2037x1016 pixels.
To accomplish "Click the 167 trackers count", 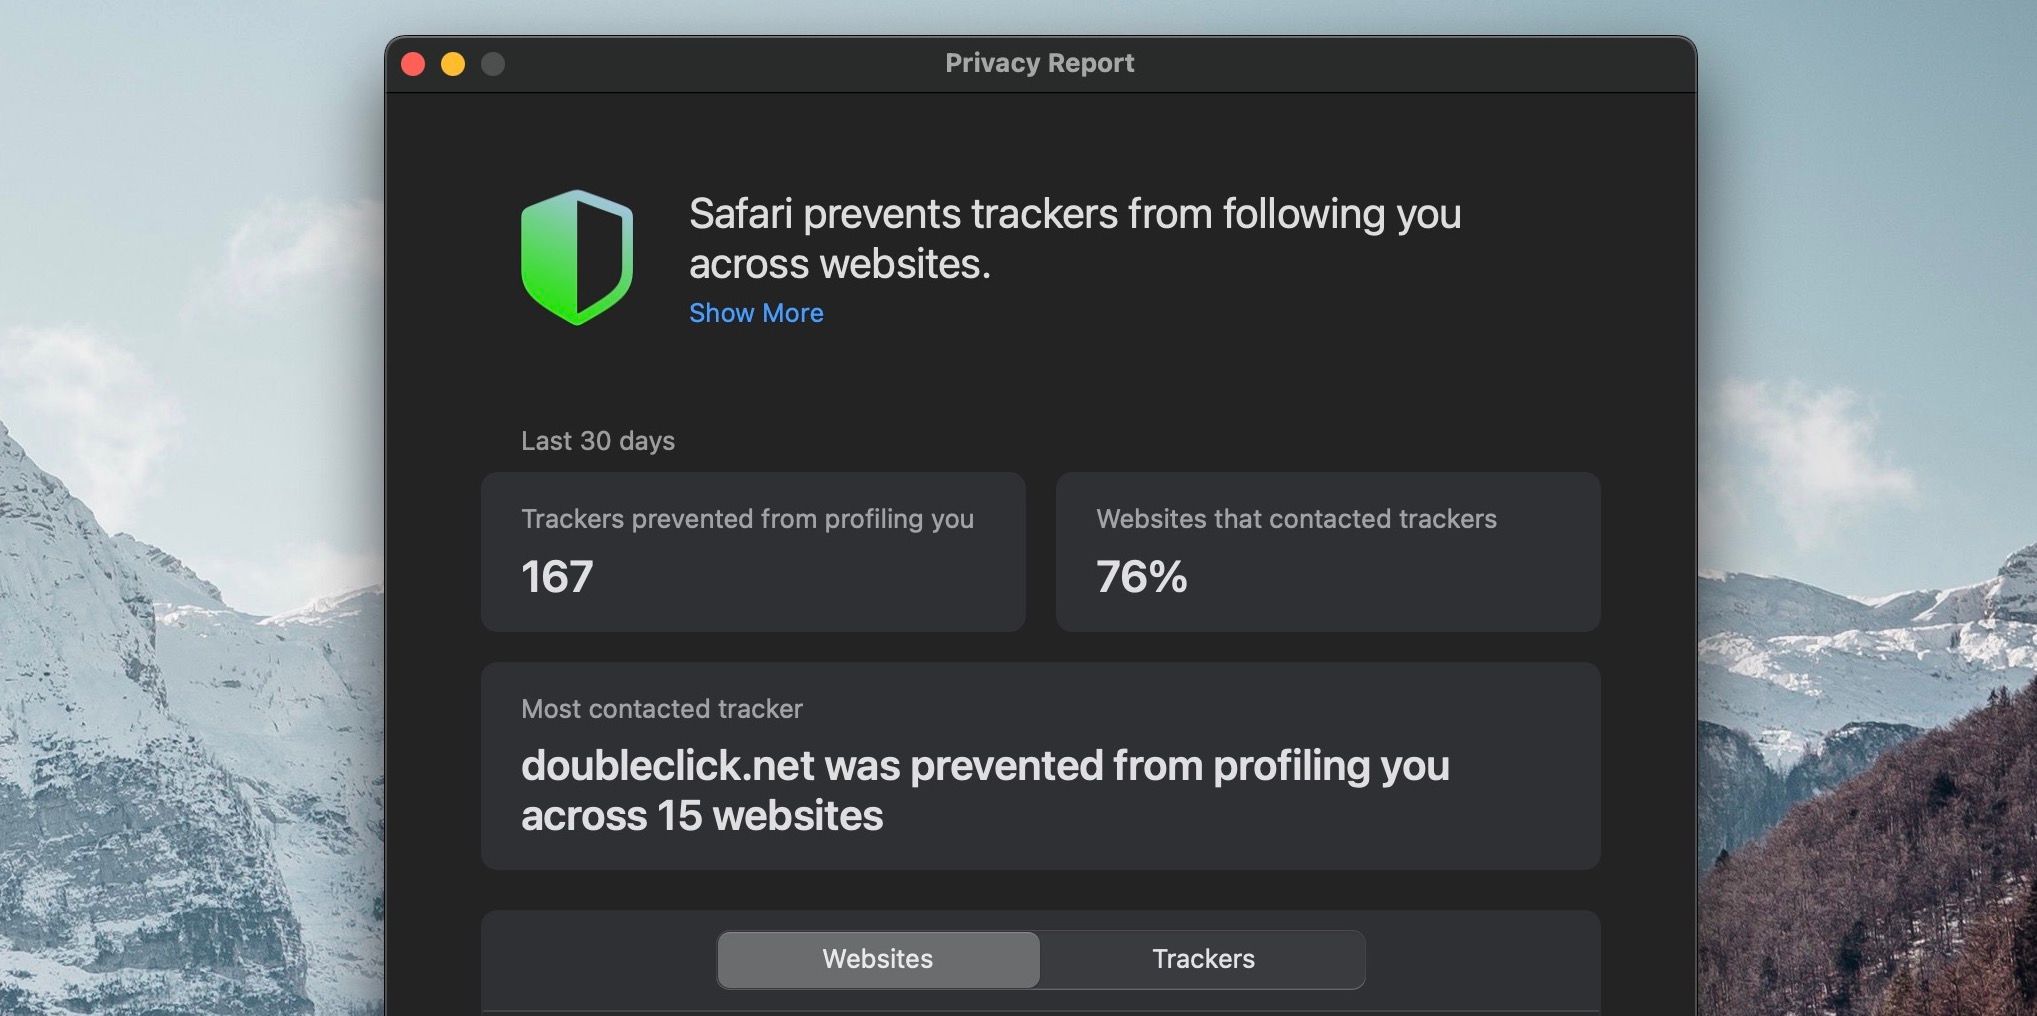I will click(x=557, y=577).
